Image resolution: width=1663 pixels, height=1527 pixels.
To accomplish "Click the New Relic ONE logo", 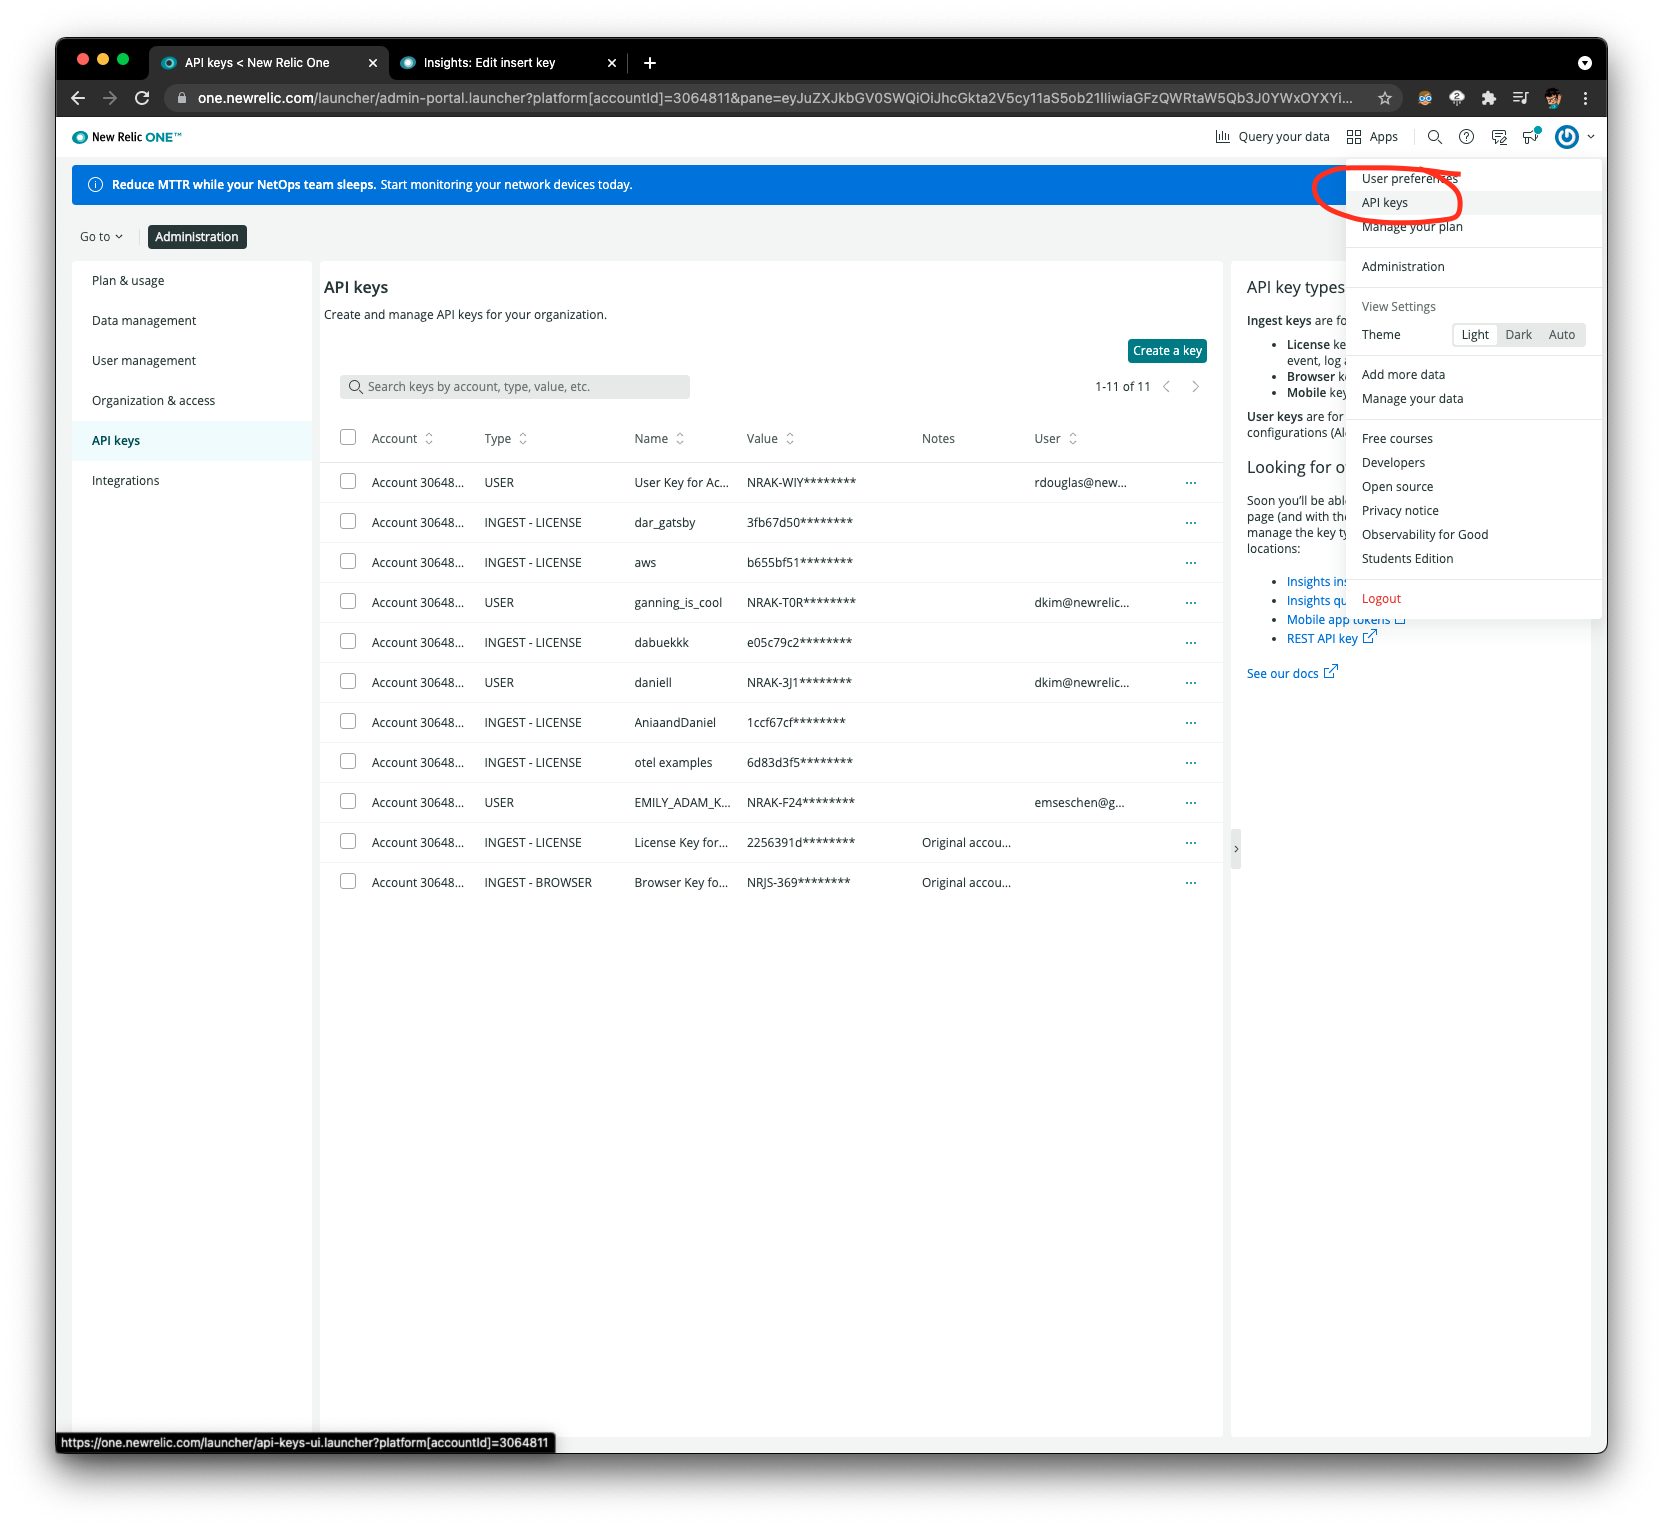I will coord(126,136).
